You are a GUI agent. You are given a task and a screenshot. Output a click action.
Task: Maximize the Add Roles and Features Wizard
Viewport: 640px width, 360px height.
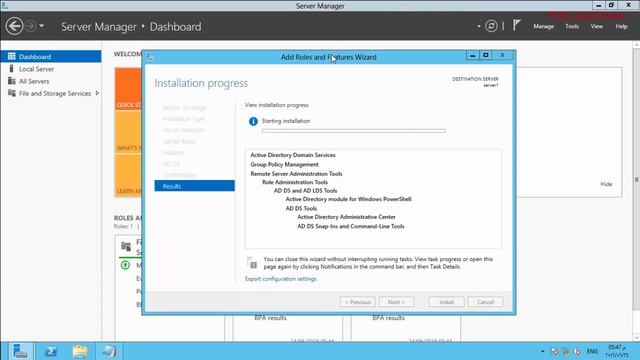point(486,55)
